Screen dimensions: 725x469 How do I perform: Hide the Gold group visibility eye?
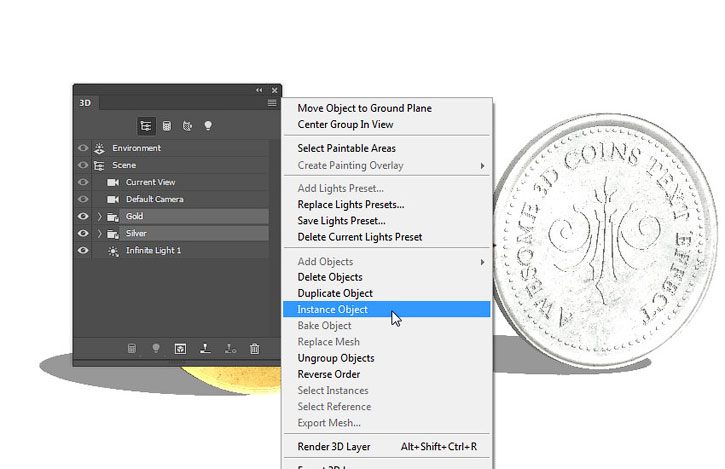83,216
